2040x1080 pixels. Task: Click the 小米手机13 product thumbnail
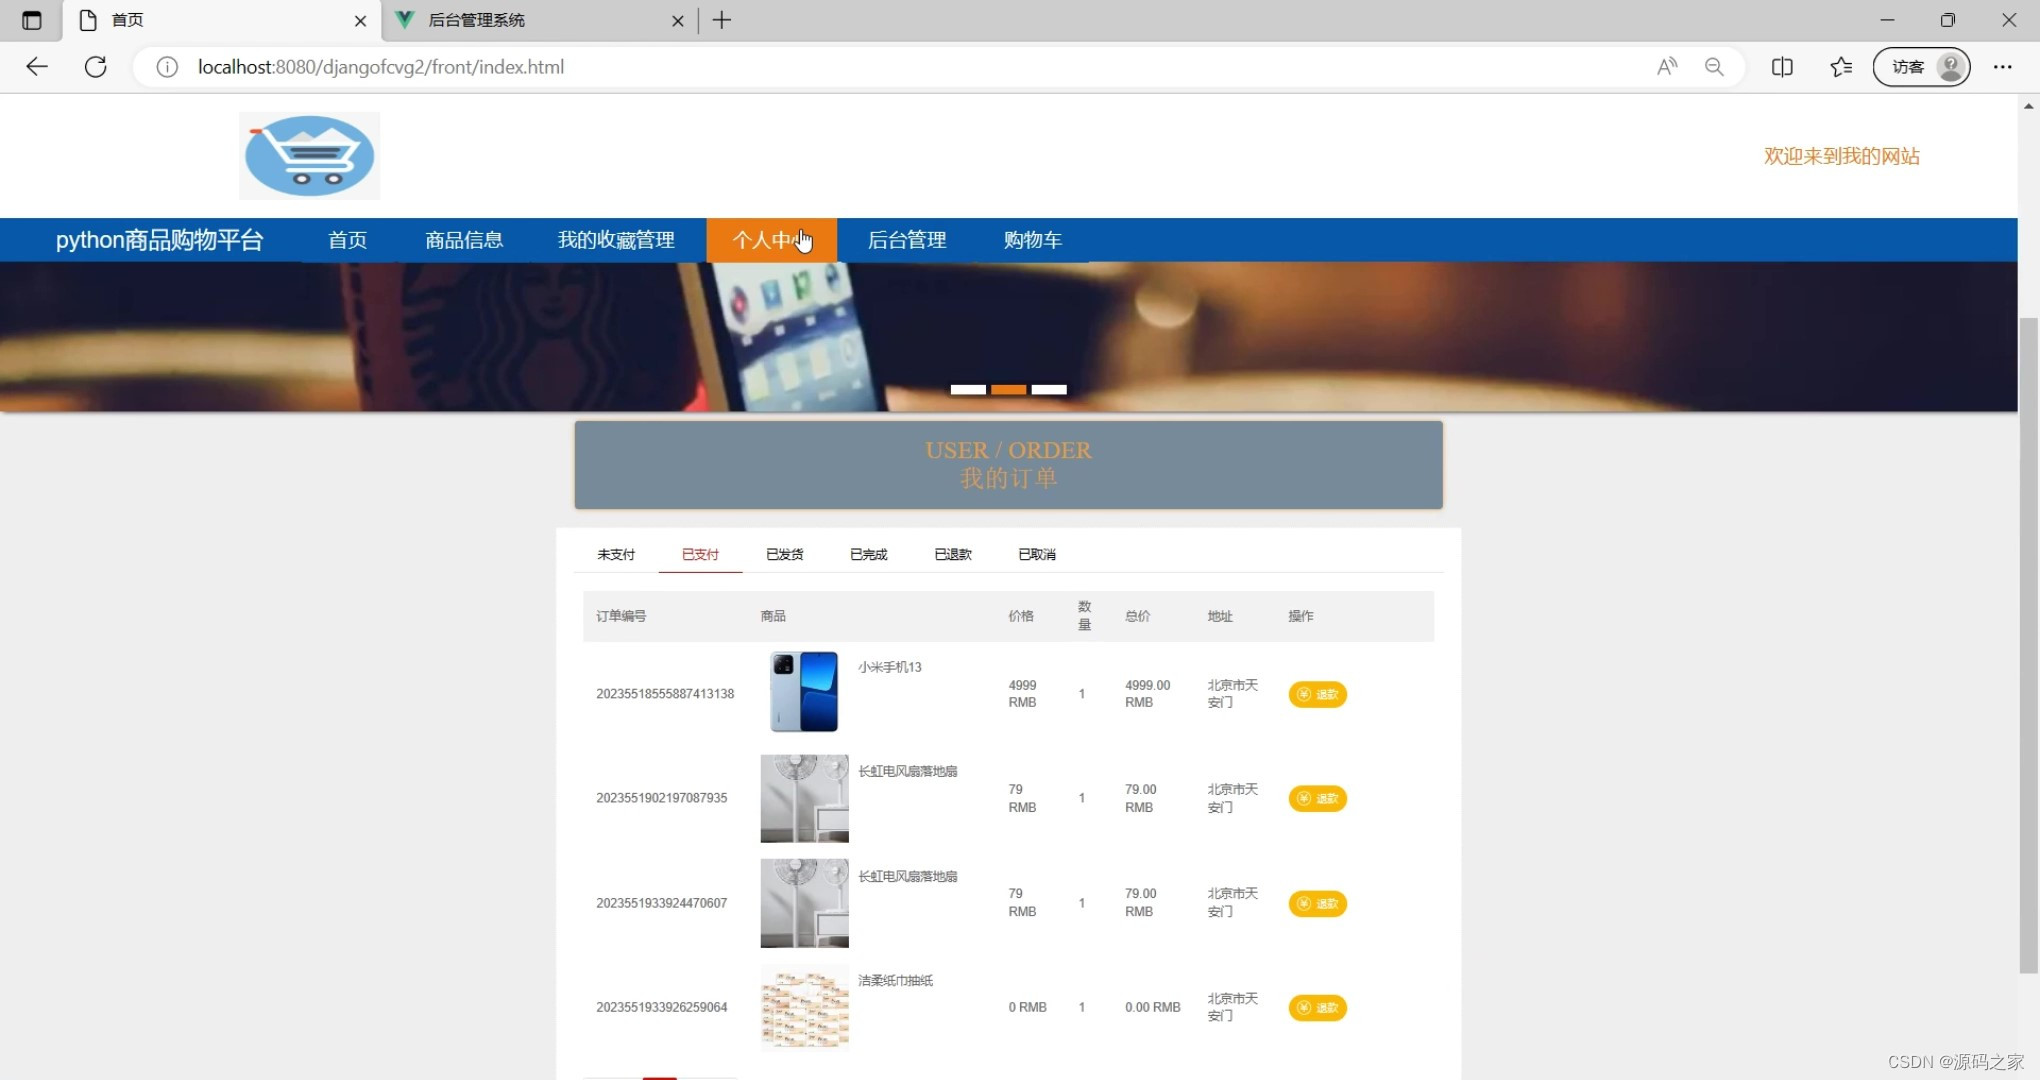pyautogui.click(x=804, y=692)
